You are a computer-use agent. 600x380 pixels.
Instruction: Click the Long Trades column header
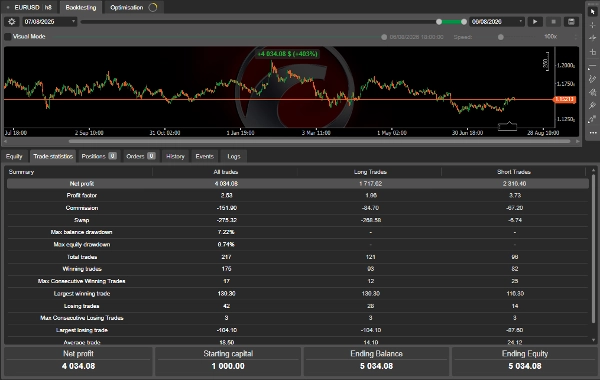coord(370,172)
